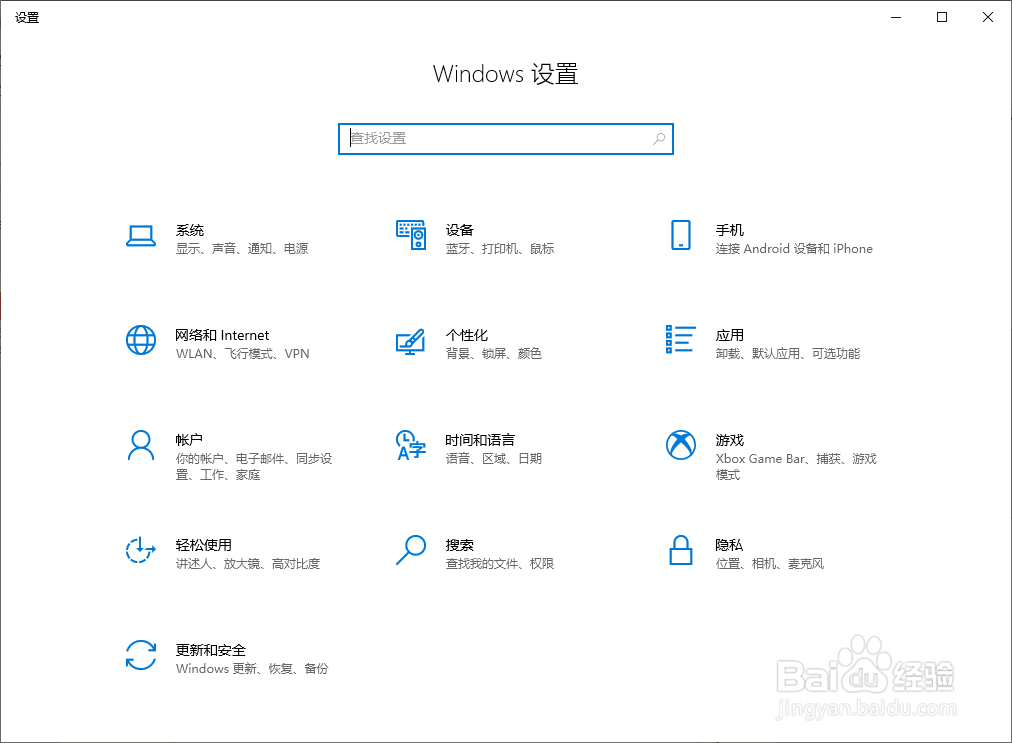The width and height of the screenshot is (1012, 743).
Task: Open the 个性化 paintbrush icon
Action: [410, 341]
